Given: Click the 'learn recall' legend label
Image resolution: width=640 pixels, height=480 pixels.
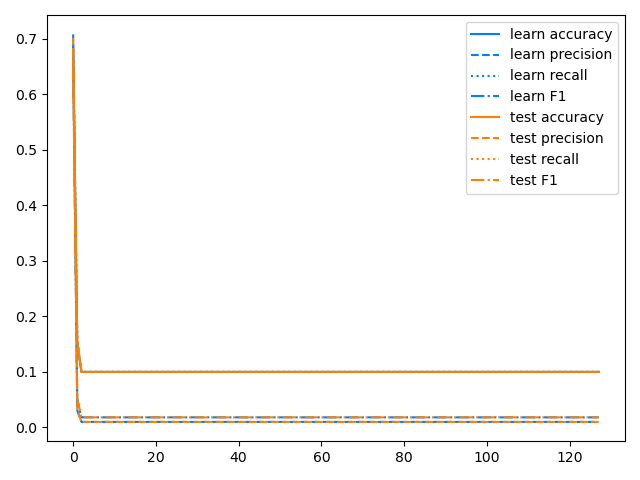Looking at the screenshot, I should [549, 76].
